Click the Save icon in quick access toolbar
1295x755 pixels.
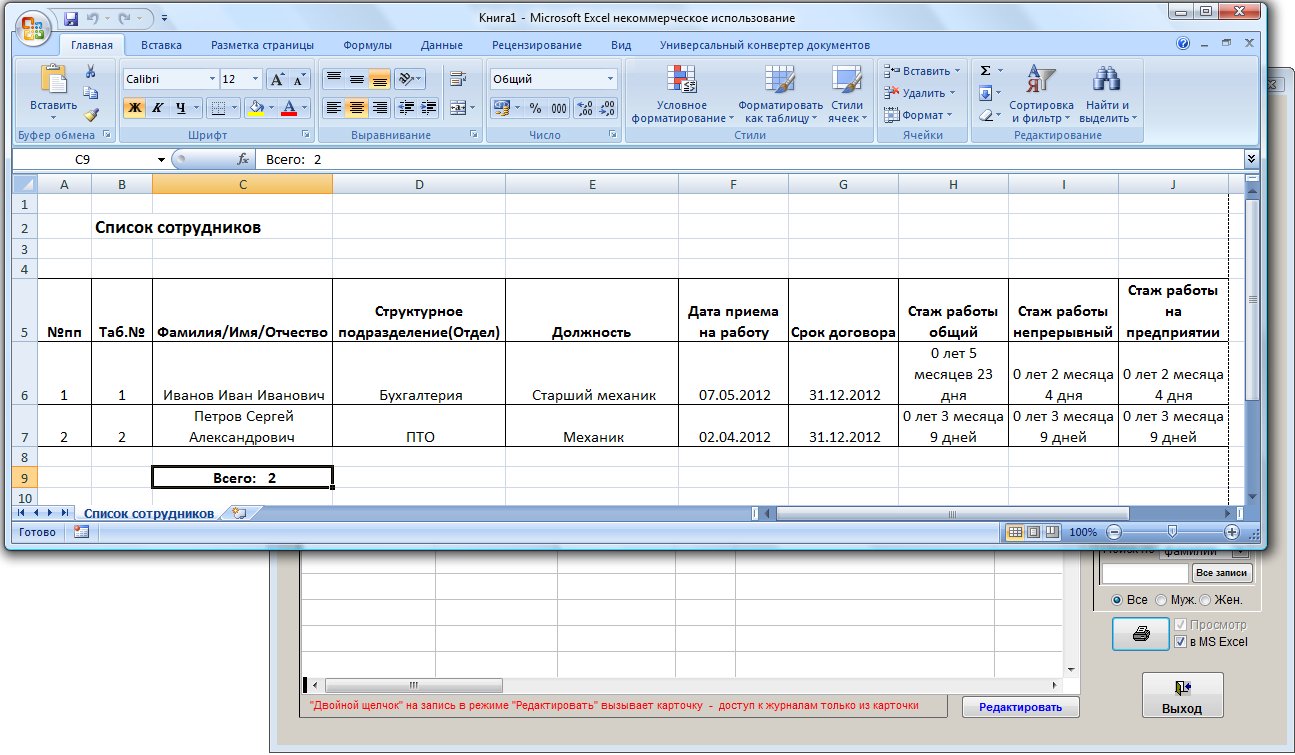71,19
